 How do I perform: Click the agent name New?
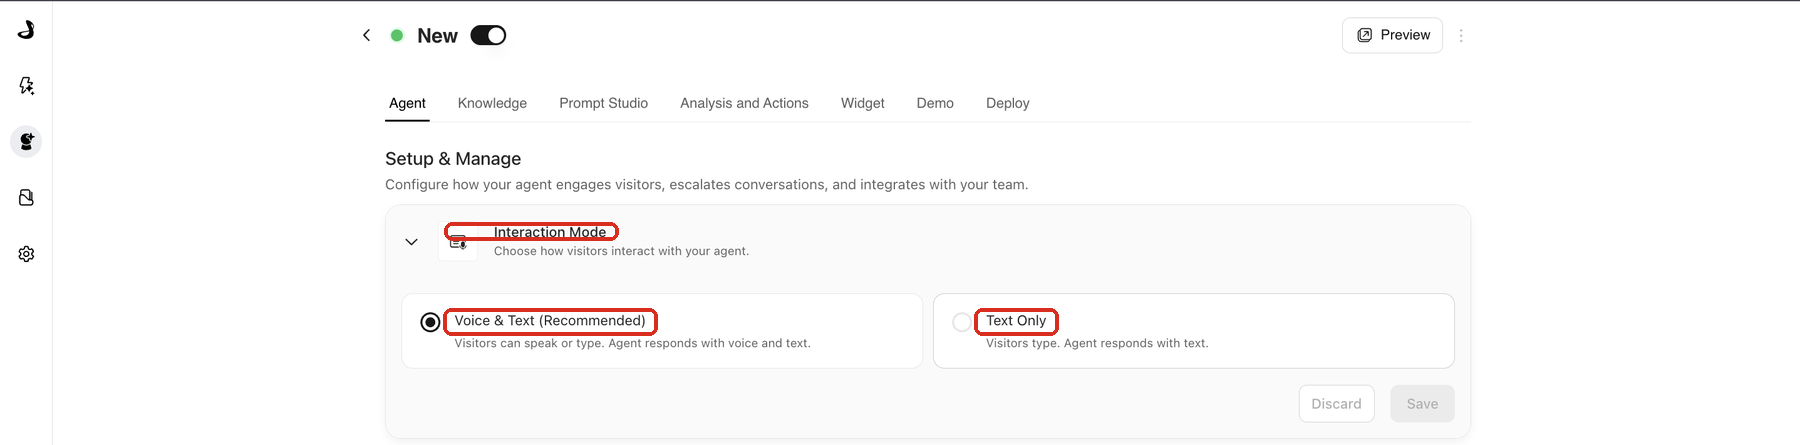(437, 36)
